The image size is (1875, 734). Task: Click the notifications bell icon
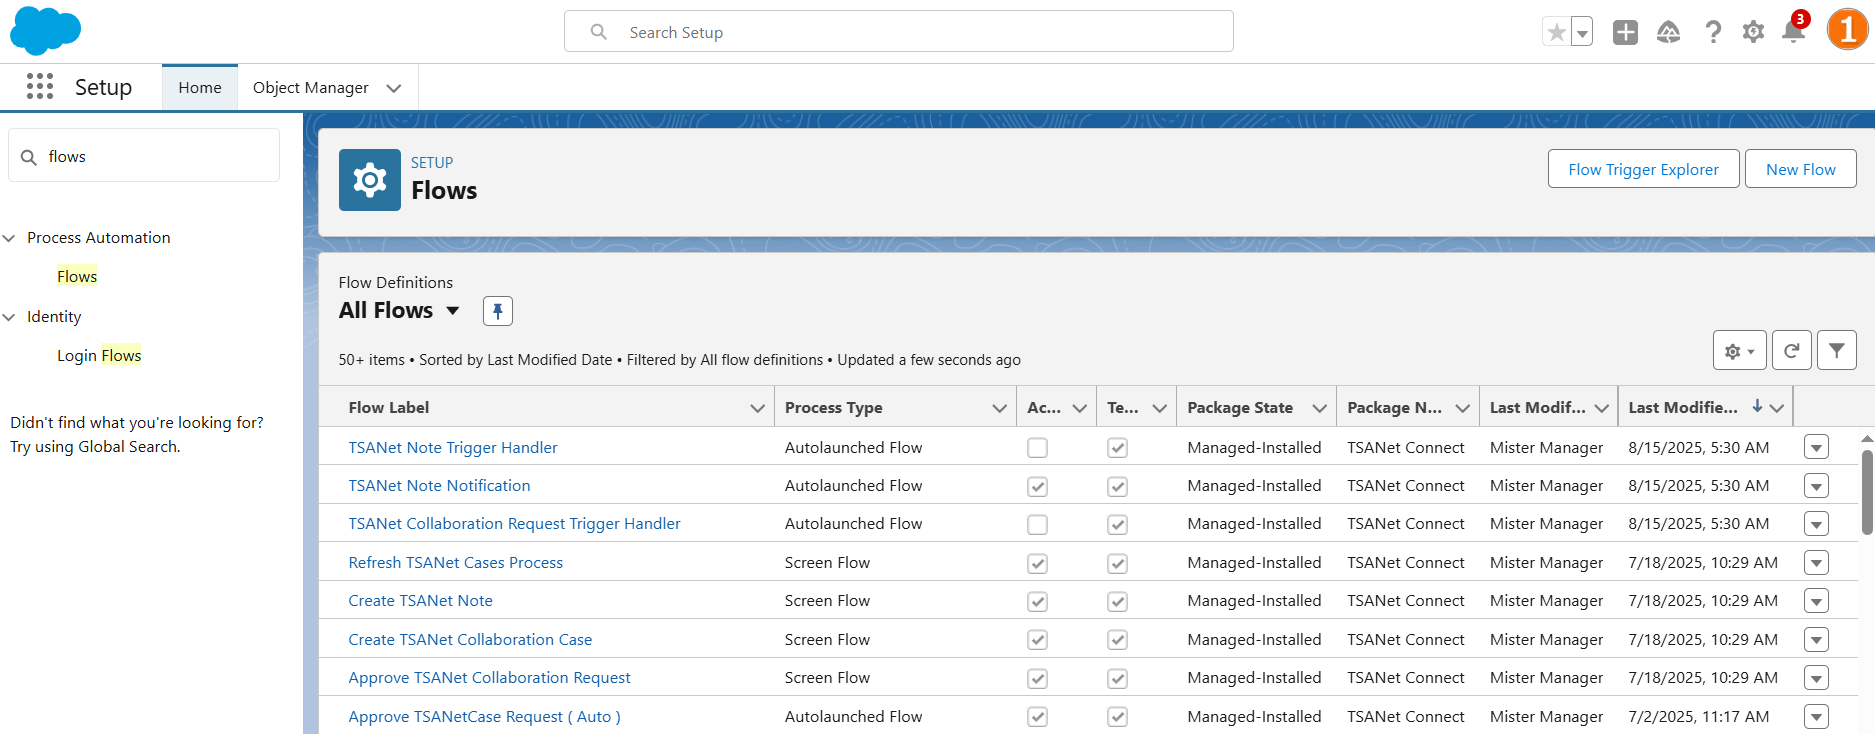tap(1793, 32)
